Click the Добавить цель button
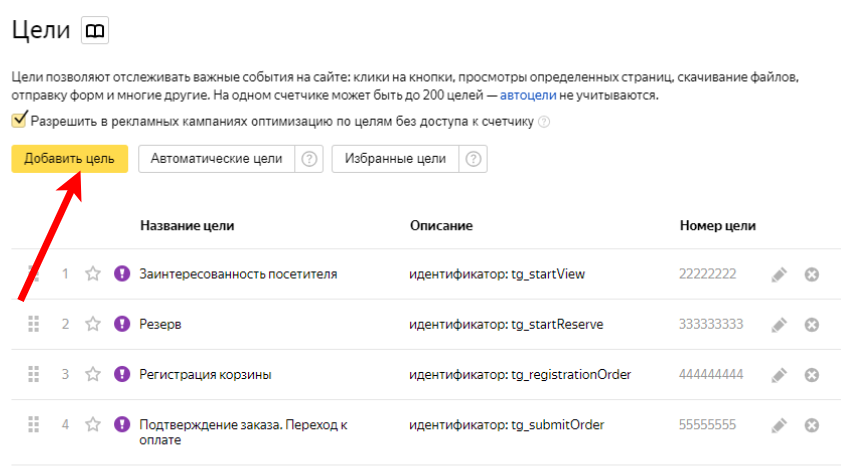Image resolution: width=844 pixels, height=476 pixels. click(x=69, y=158)
